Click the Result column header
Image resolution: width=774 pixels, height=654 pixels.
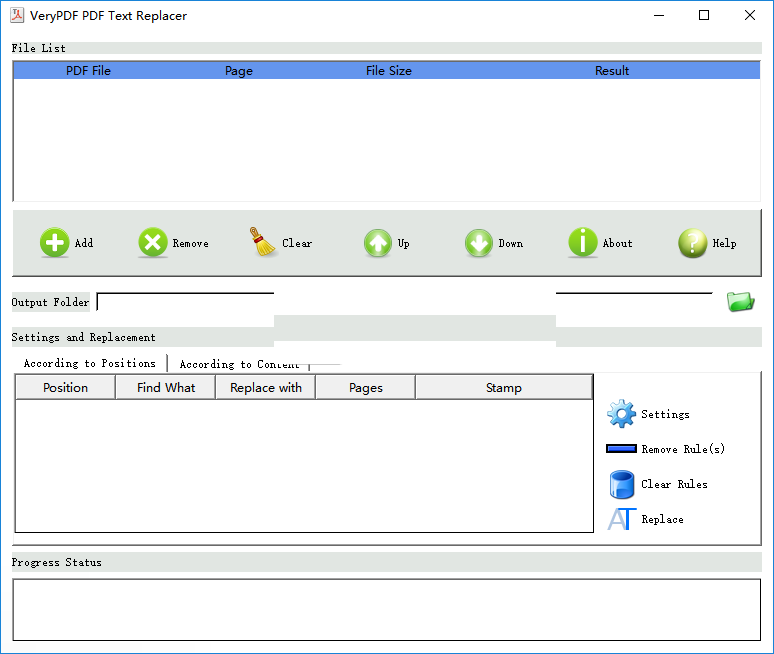(612, 71)
